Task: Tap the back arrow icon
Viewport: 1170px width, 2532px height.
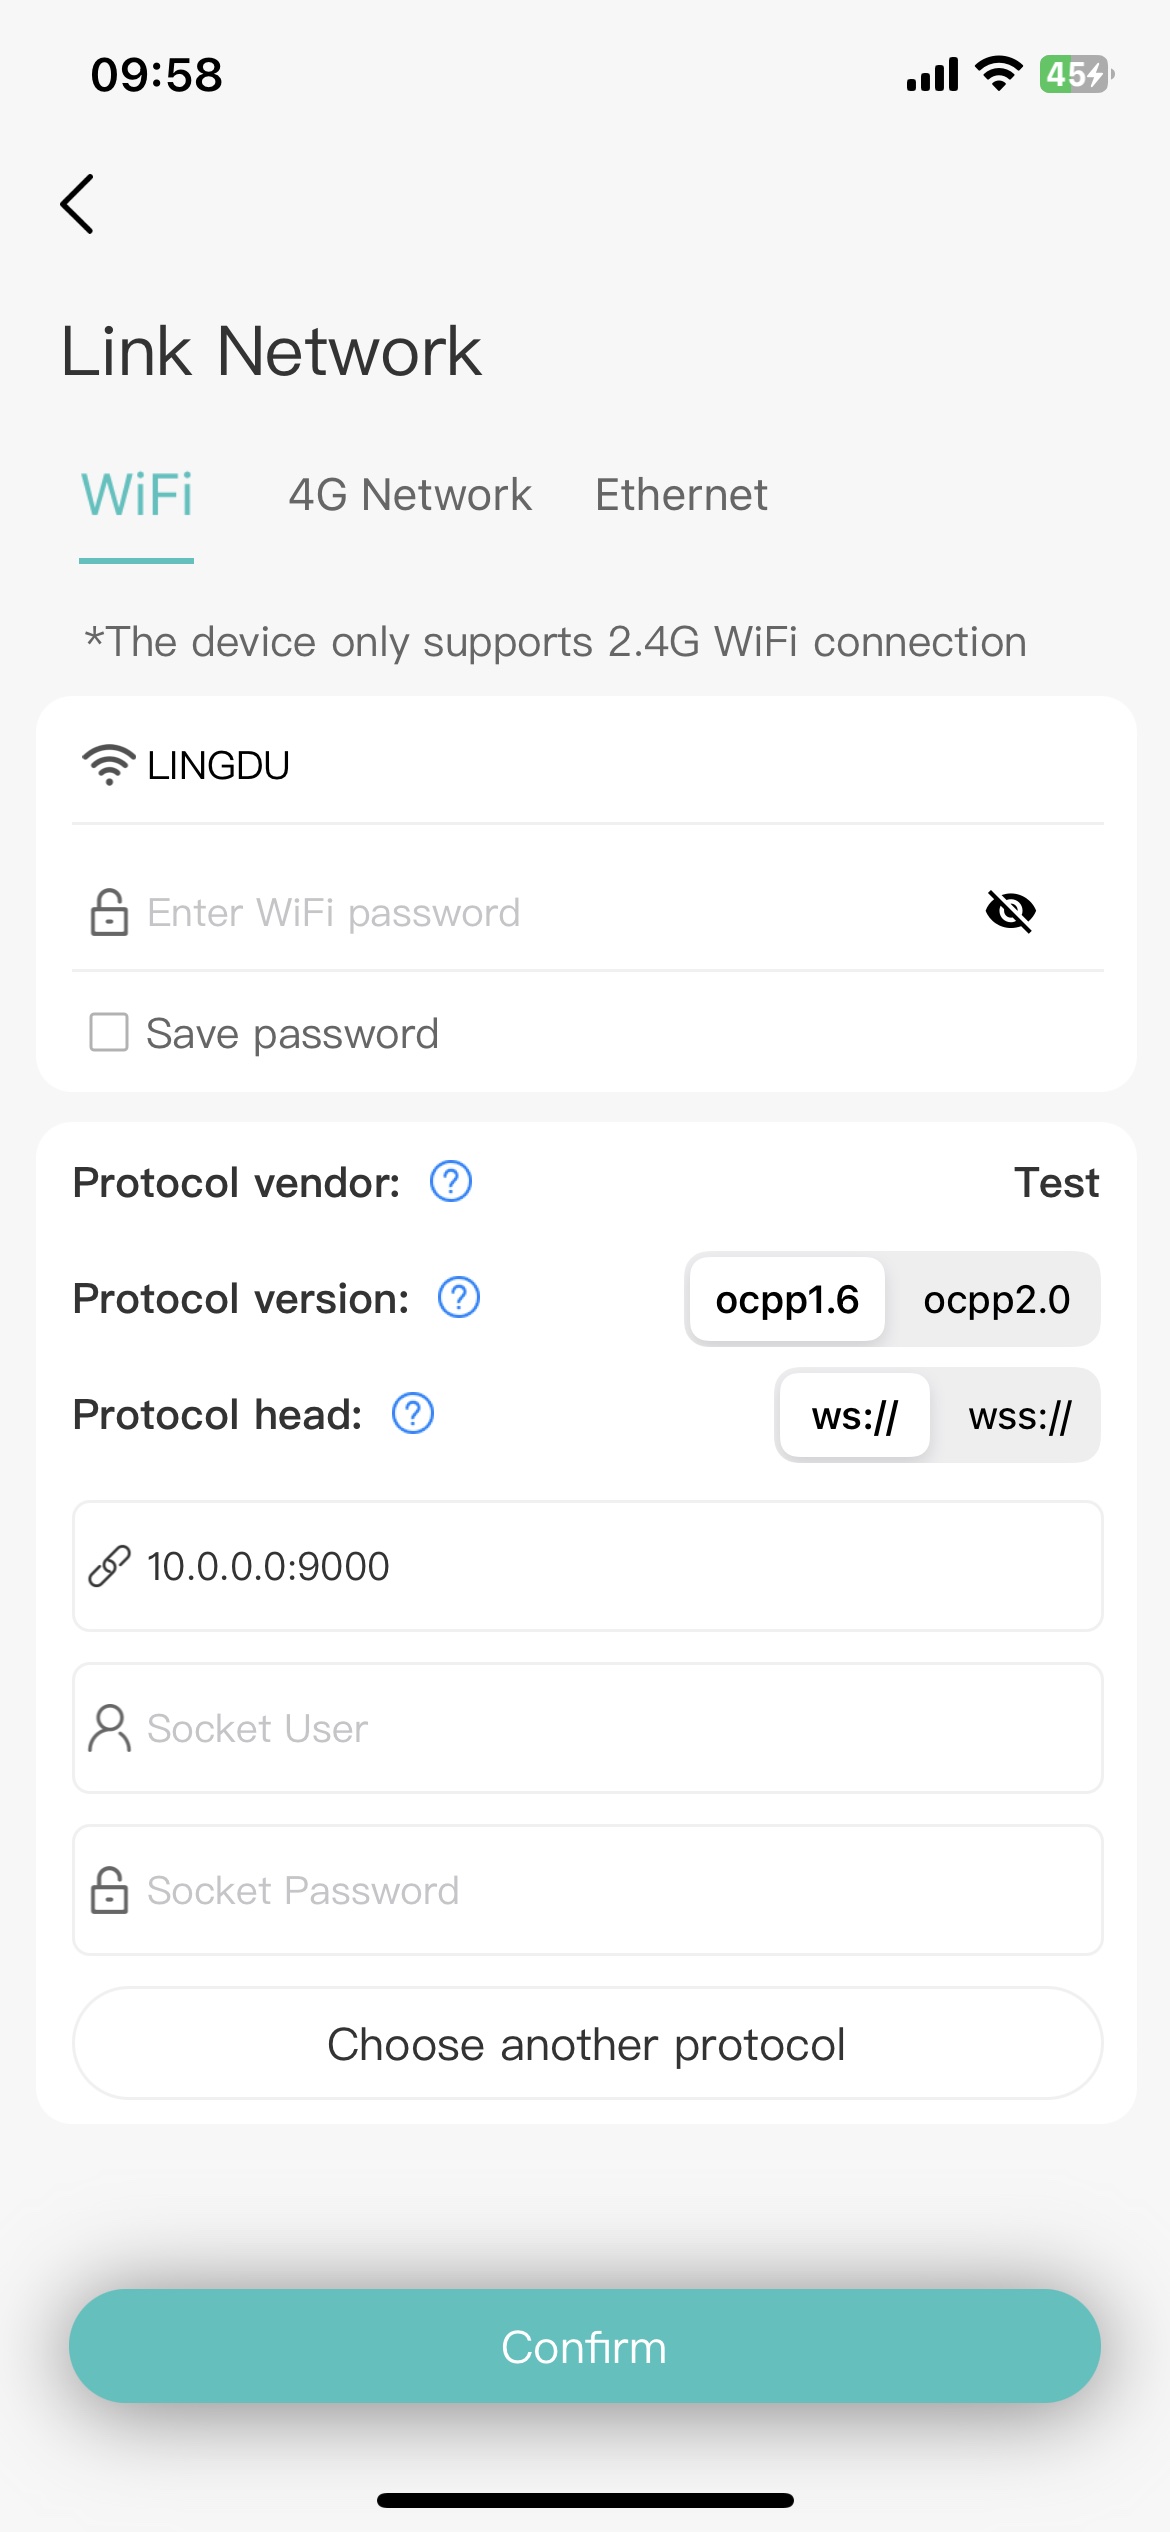Action: click(x=77, y=204)
